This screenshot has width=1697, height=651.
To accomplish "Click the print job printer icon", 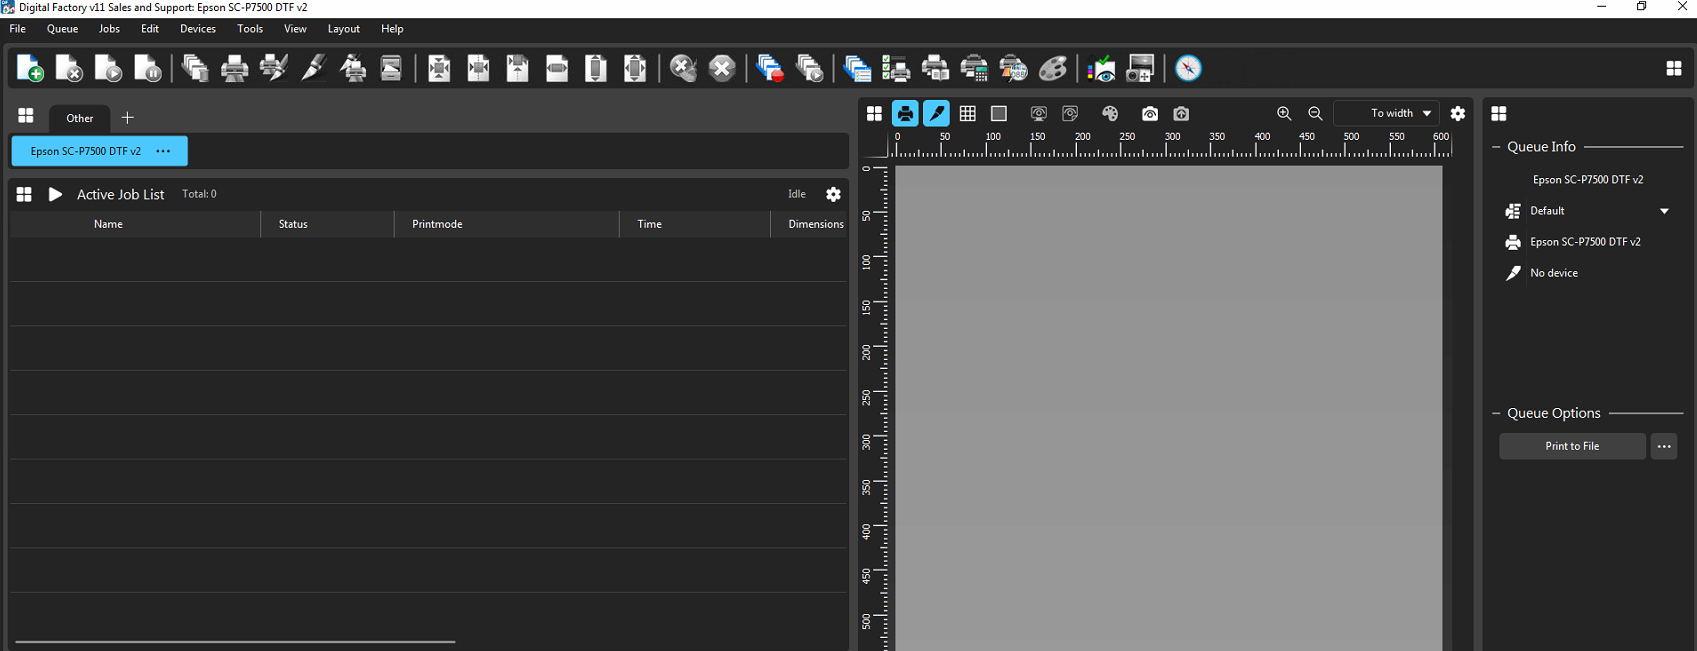I will pyautogui.click(x=235, y=68).
